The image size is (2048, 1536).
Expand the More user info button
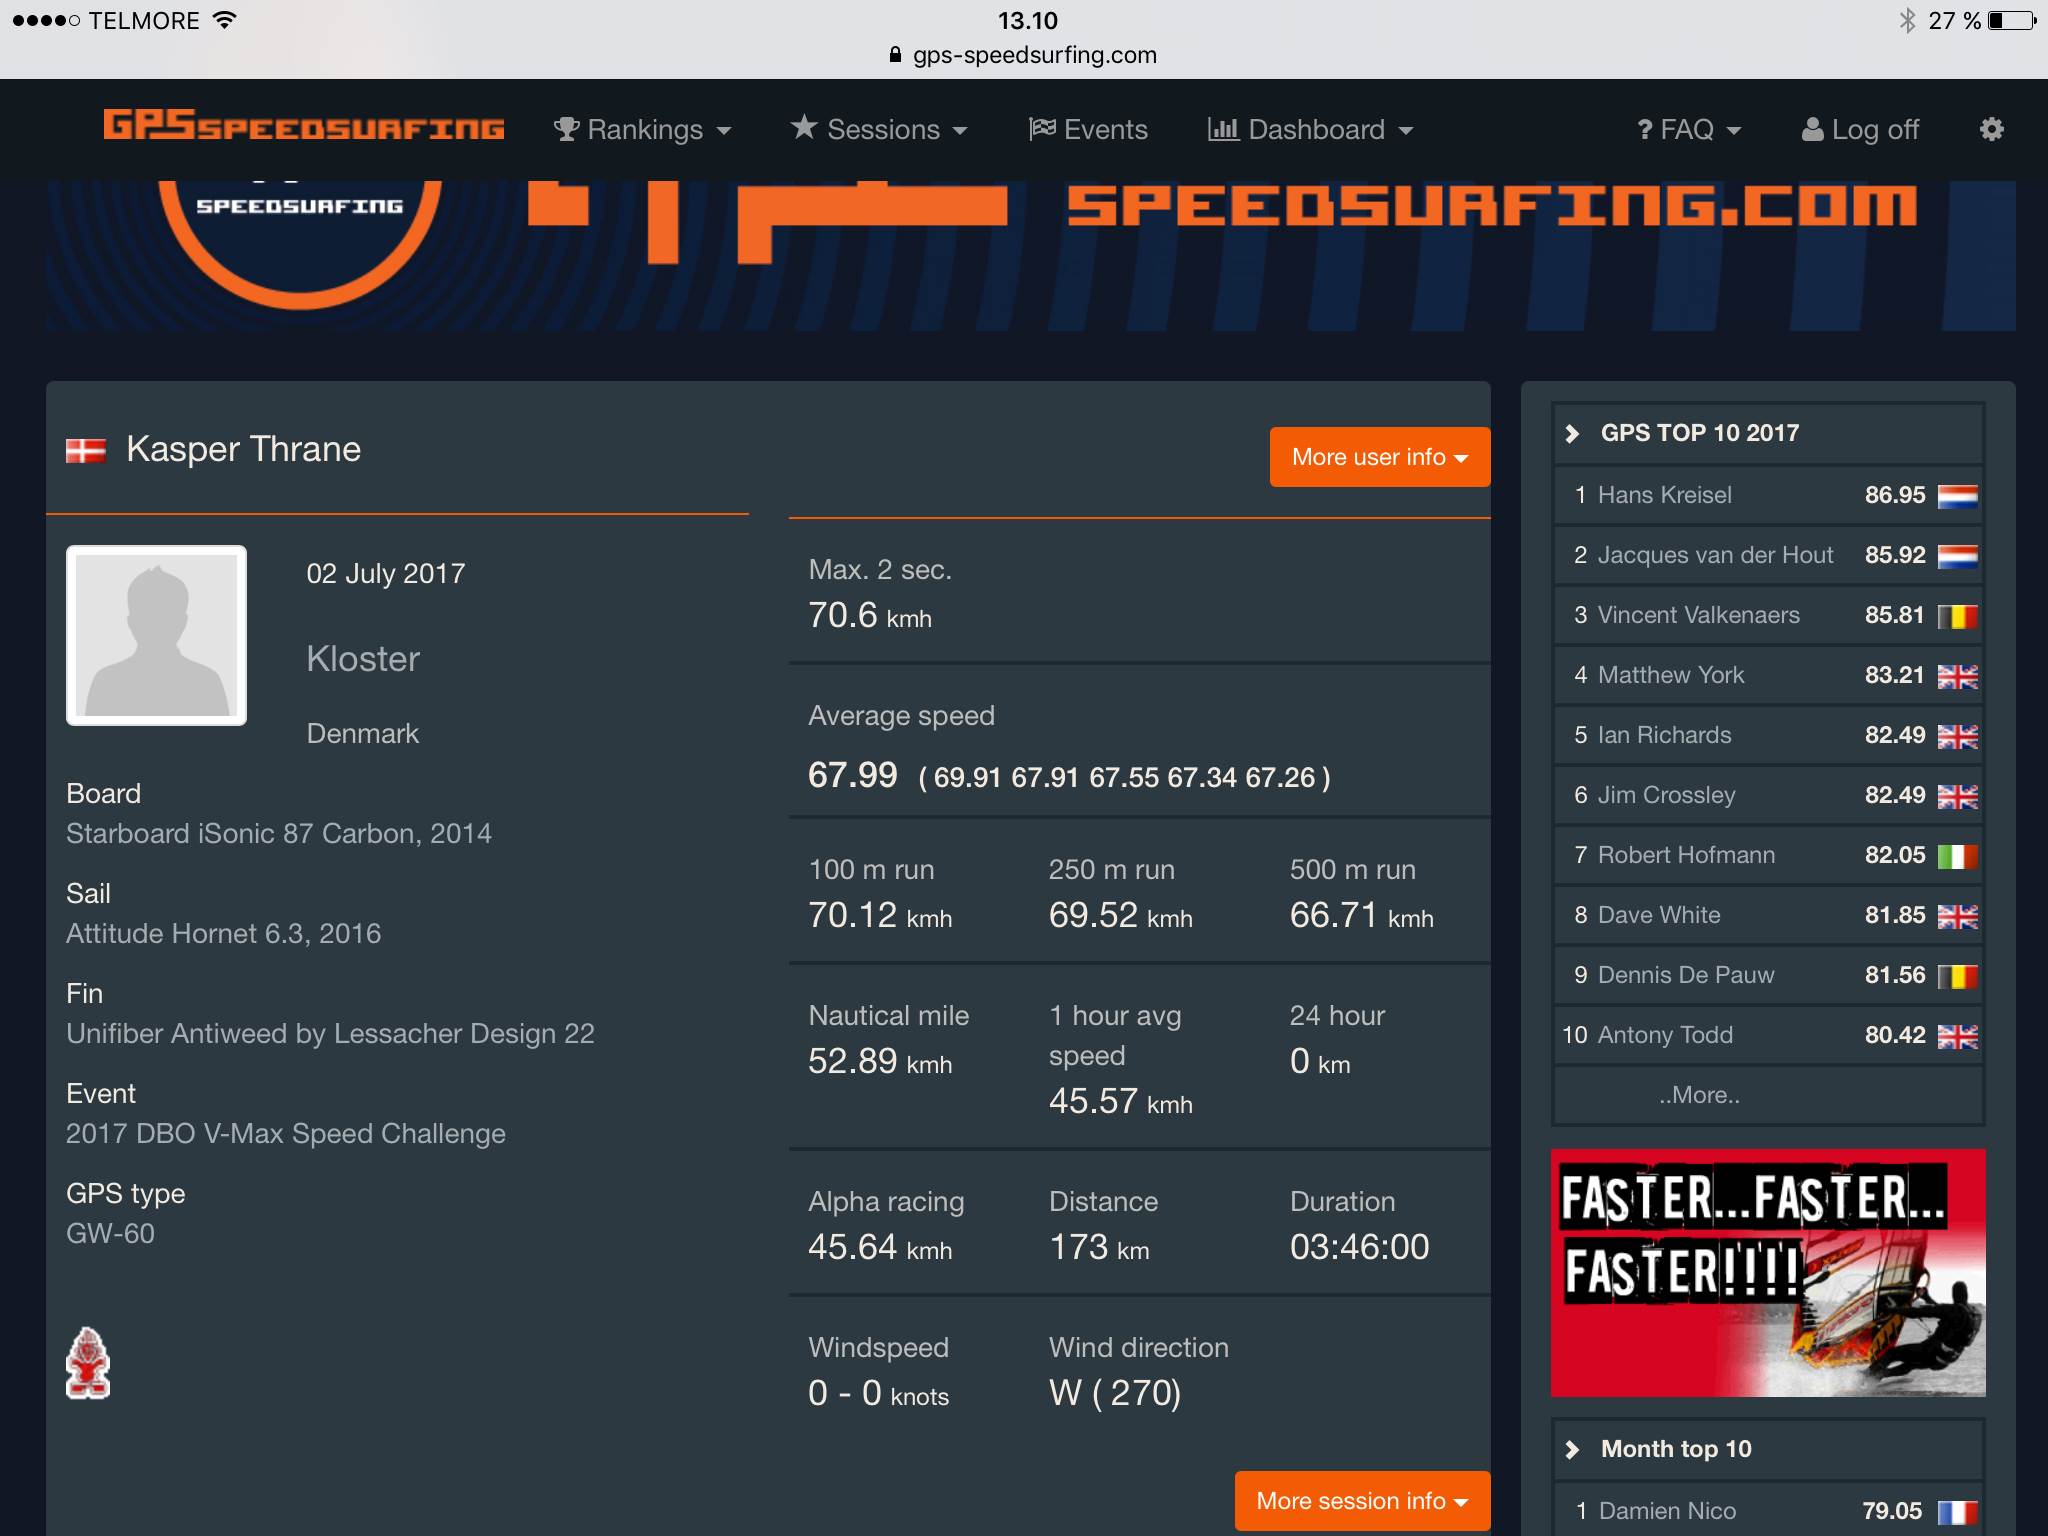point(1379,457)
